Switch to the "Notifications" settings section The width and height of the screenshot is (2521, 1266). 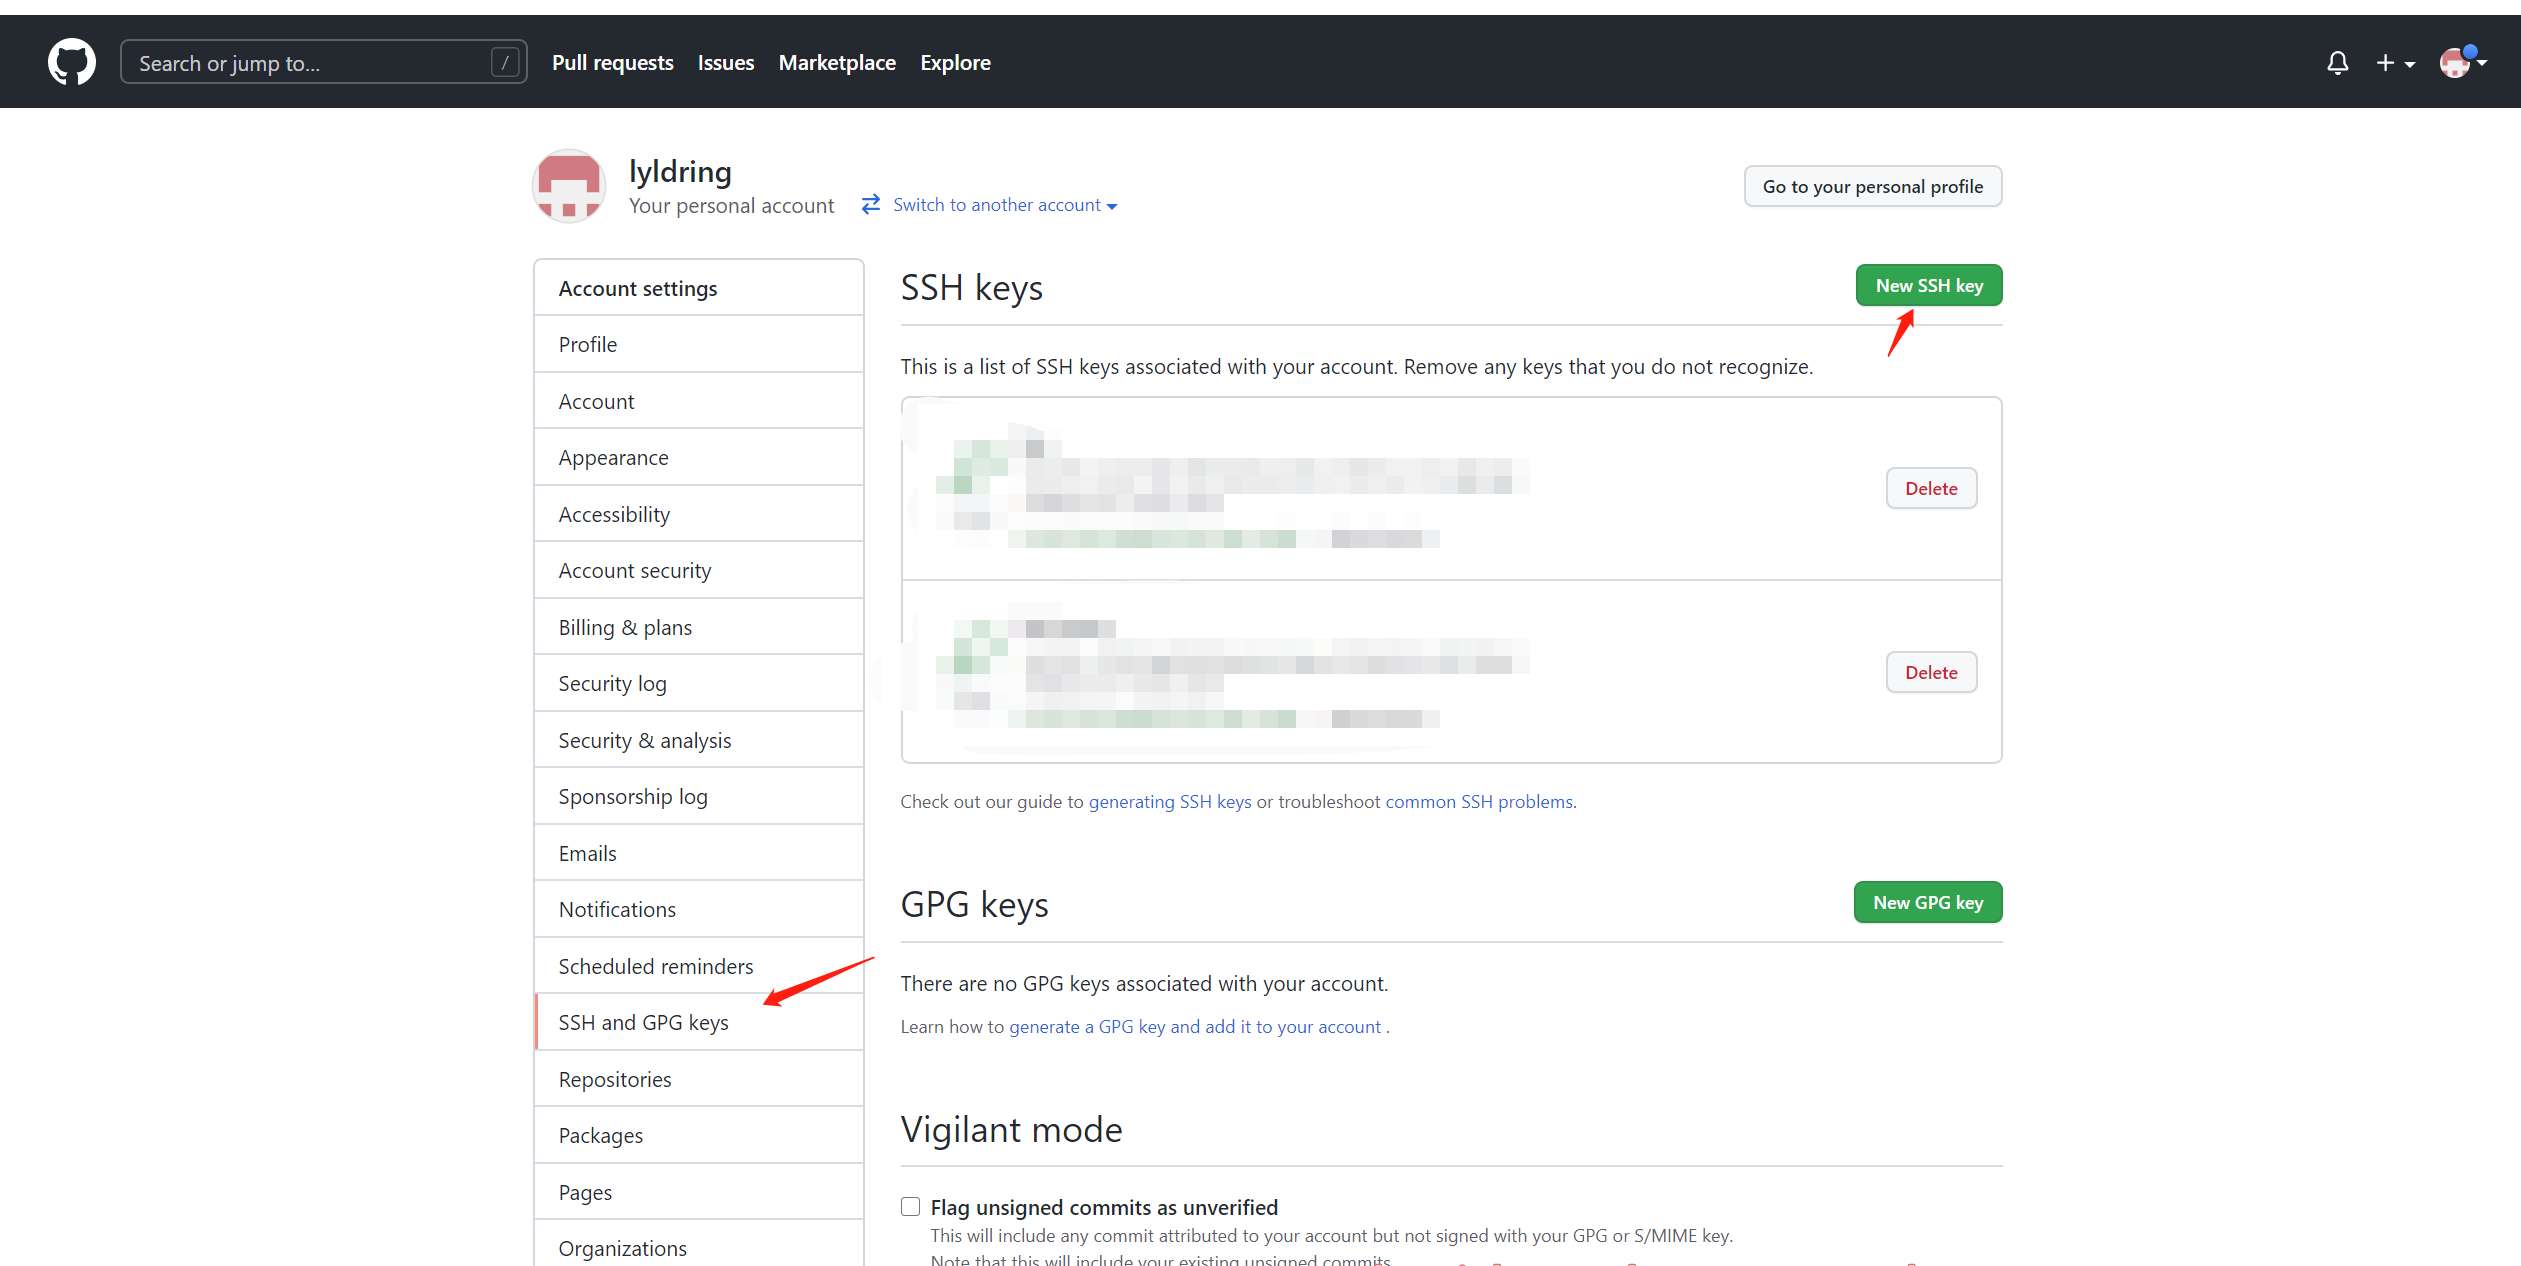click(617, 908)
